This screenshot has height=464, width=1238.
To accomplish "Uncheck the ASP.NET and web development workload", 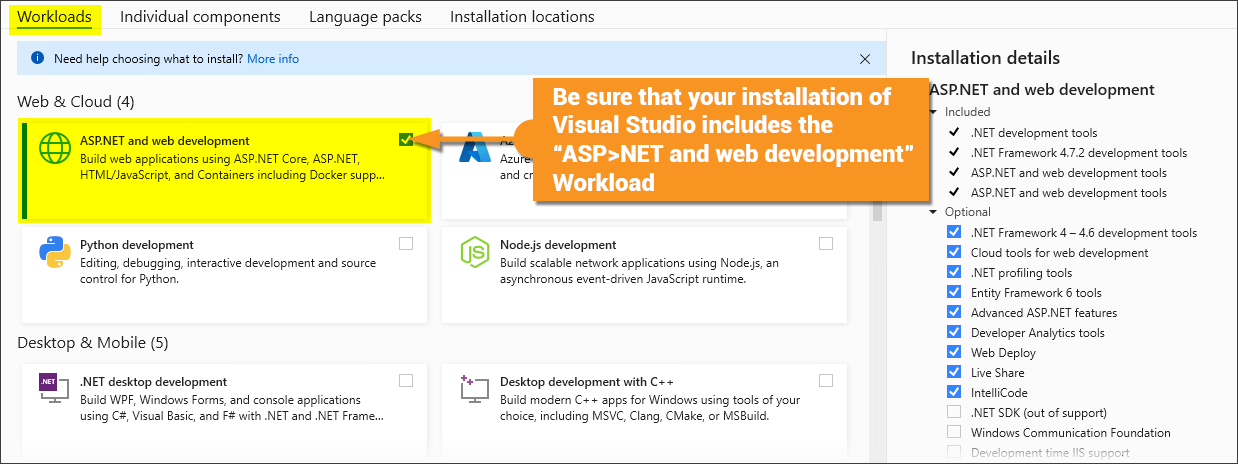I will click(405, 140).
